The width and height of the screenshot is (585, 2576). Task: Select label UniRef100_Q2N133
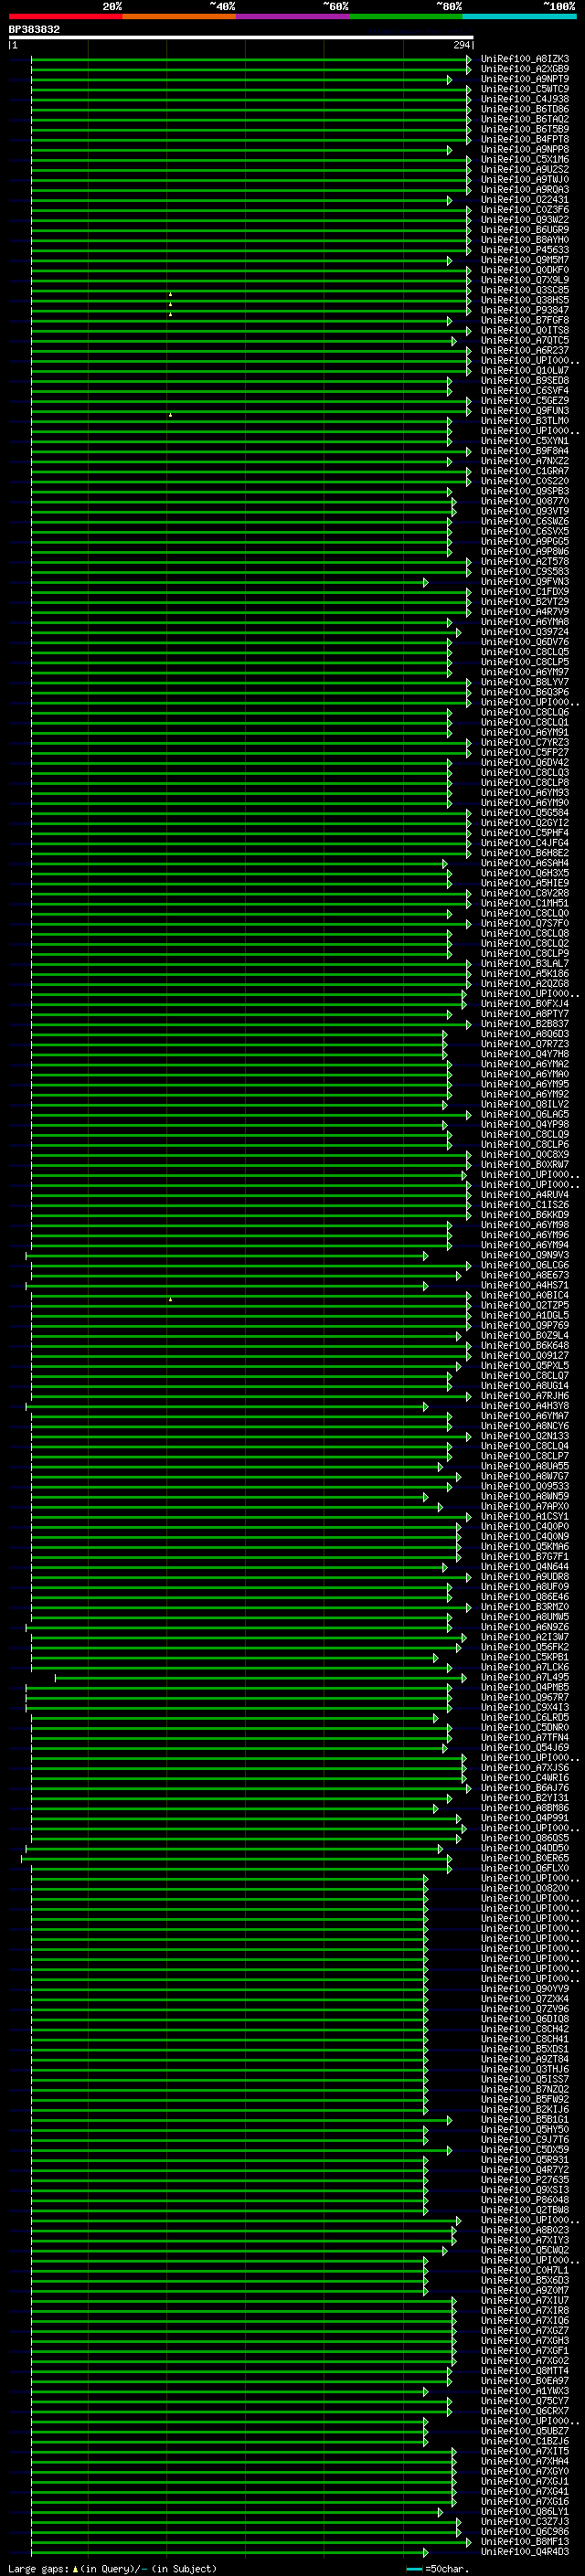[x=525, y=1436]
